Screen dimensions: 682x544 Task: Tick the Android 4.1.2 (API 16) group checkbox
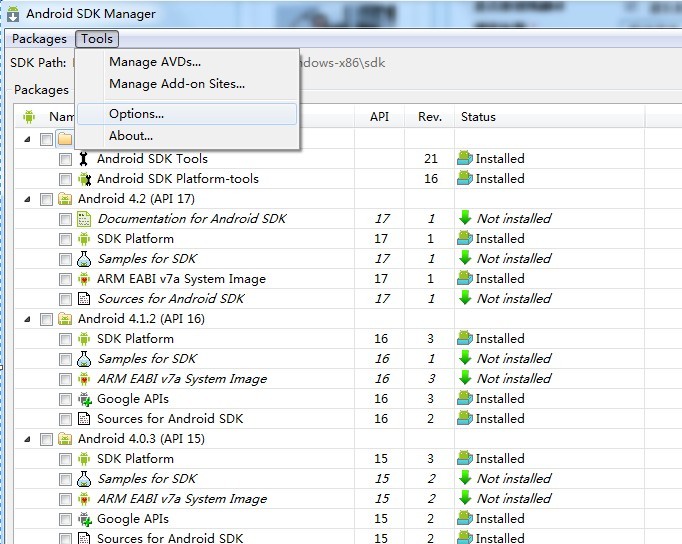(x=46, y=319)
